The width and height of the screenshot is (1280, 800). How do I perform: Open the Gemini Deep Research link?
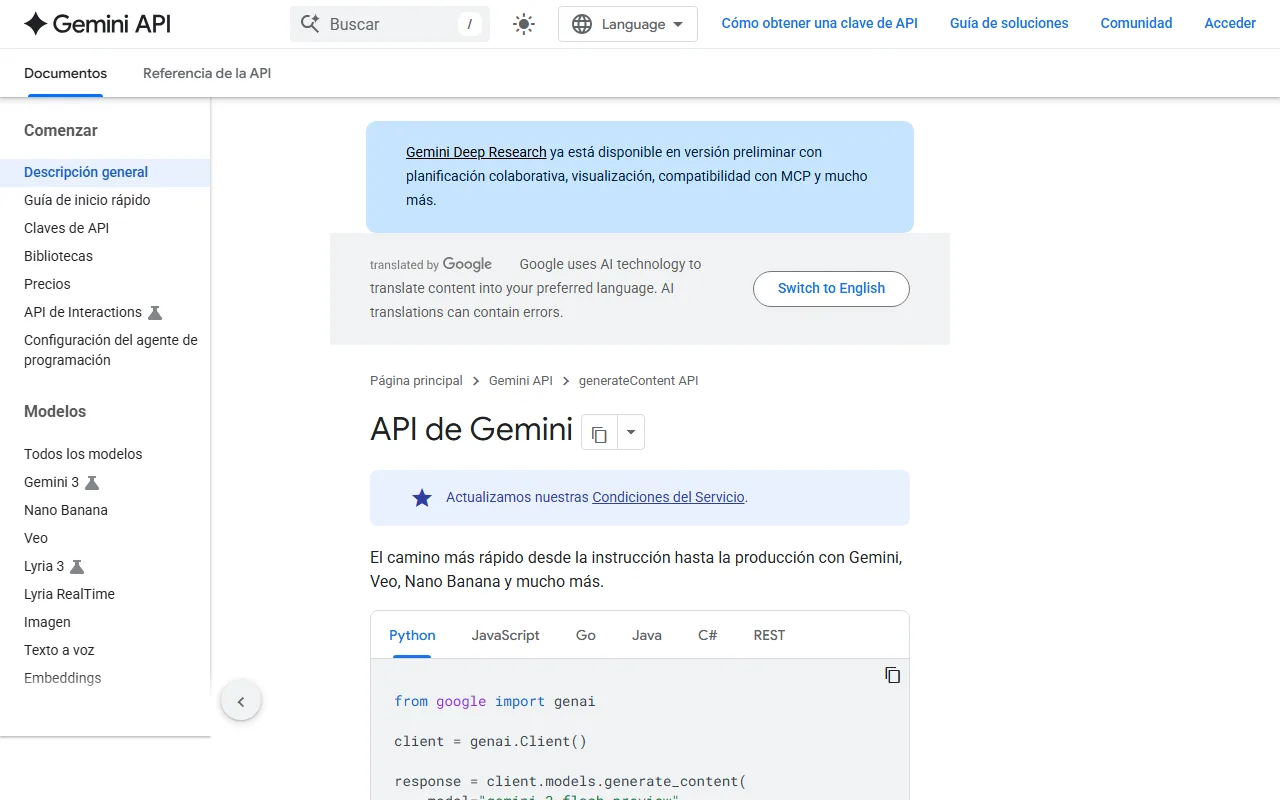[476, 152]
